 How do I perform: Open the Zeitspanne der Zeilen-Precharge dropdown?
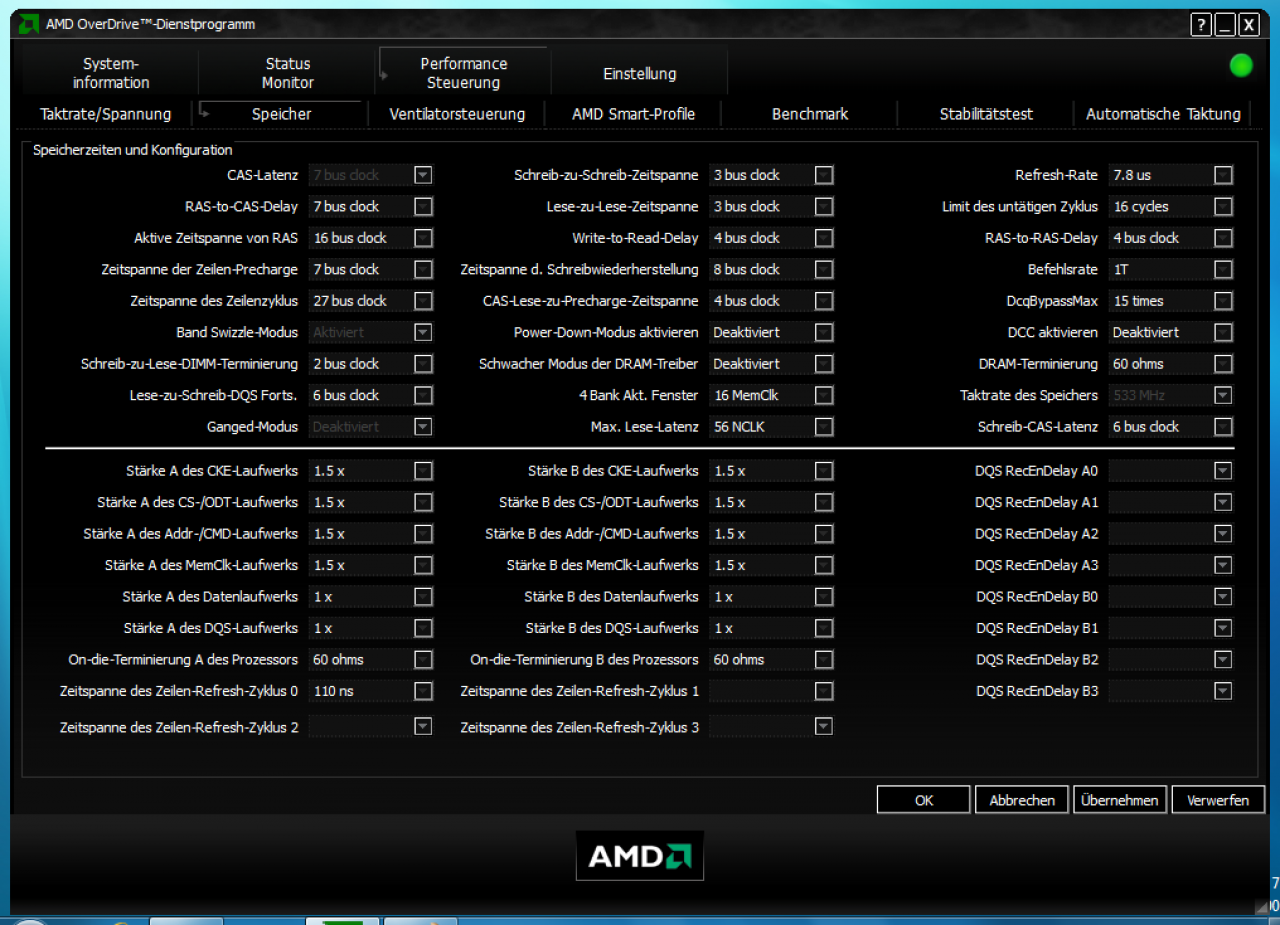point(423,270)
